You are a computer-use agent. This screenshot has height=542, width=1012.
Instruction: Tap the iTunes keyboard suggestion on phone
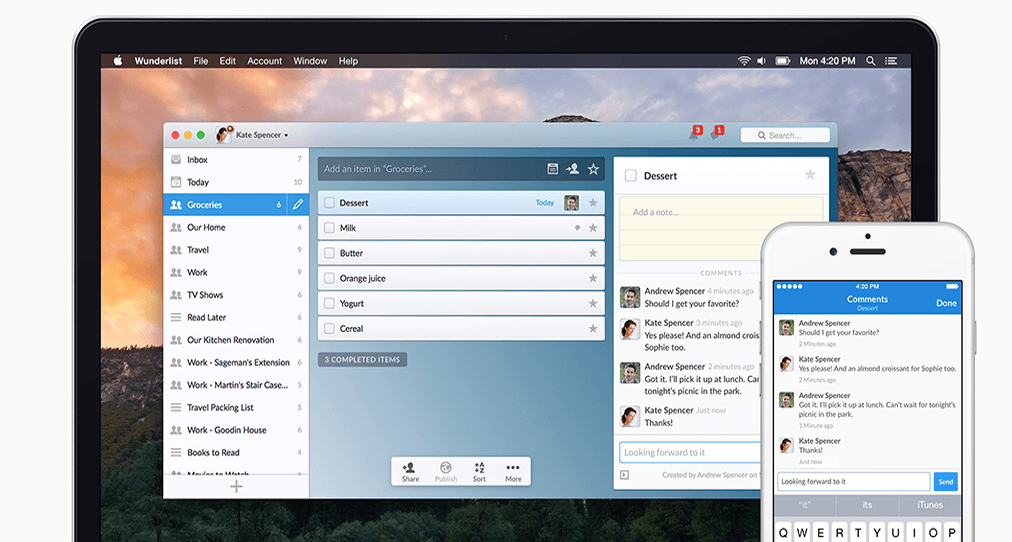tap(930, 505)
